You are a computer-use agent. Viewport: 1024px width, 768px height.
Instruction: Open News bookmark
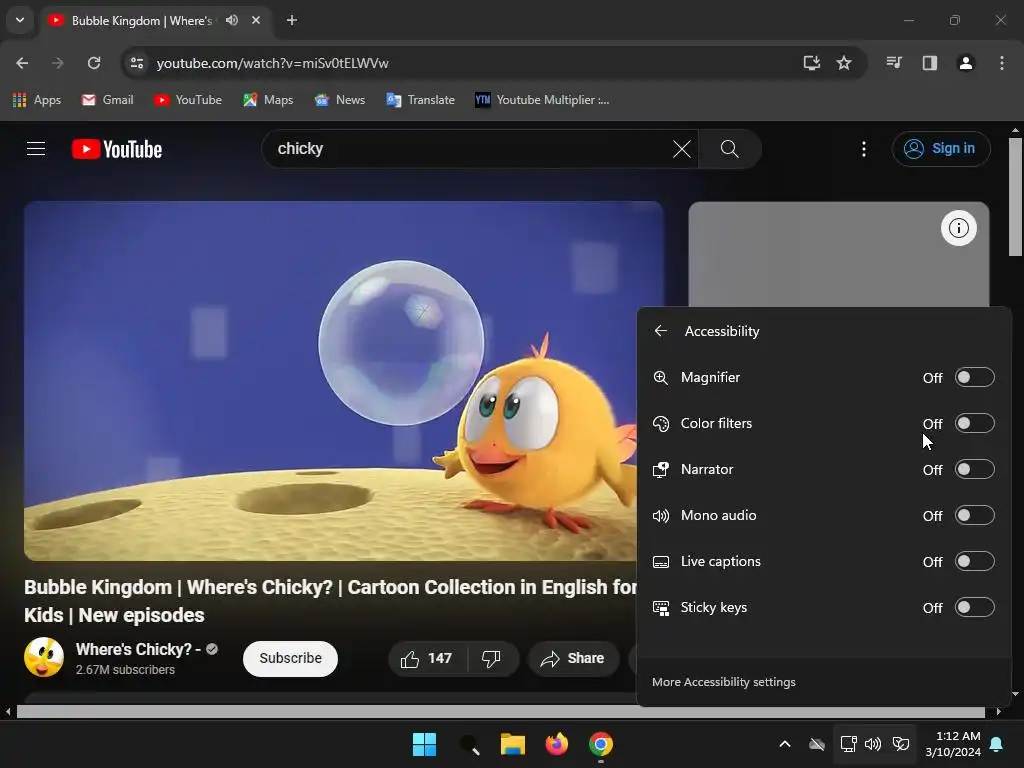click(340, 100)
